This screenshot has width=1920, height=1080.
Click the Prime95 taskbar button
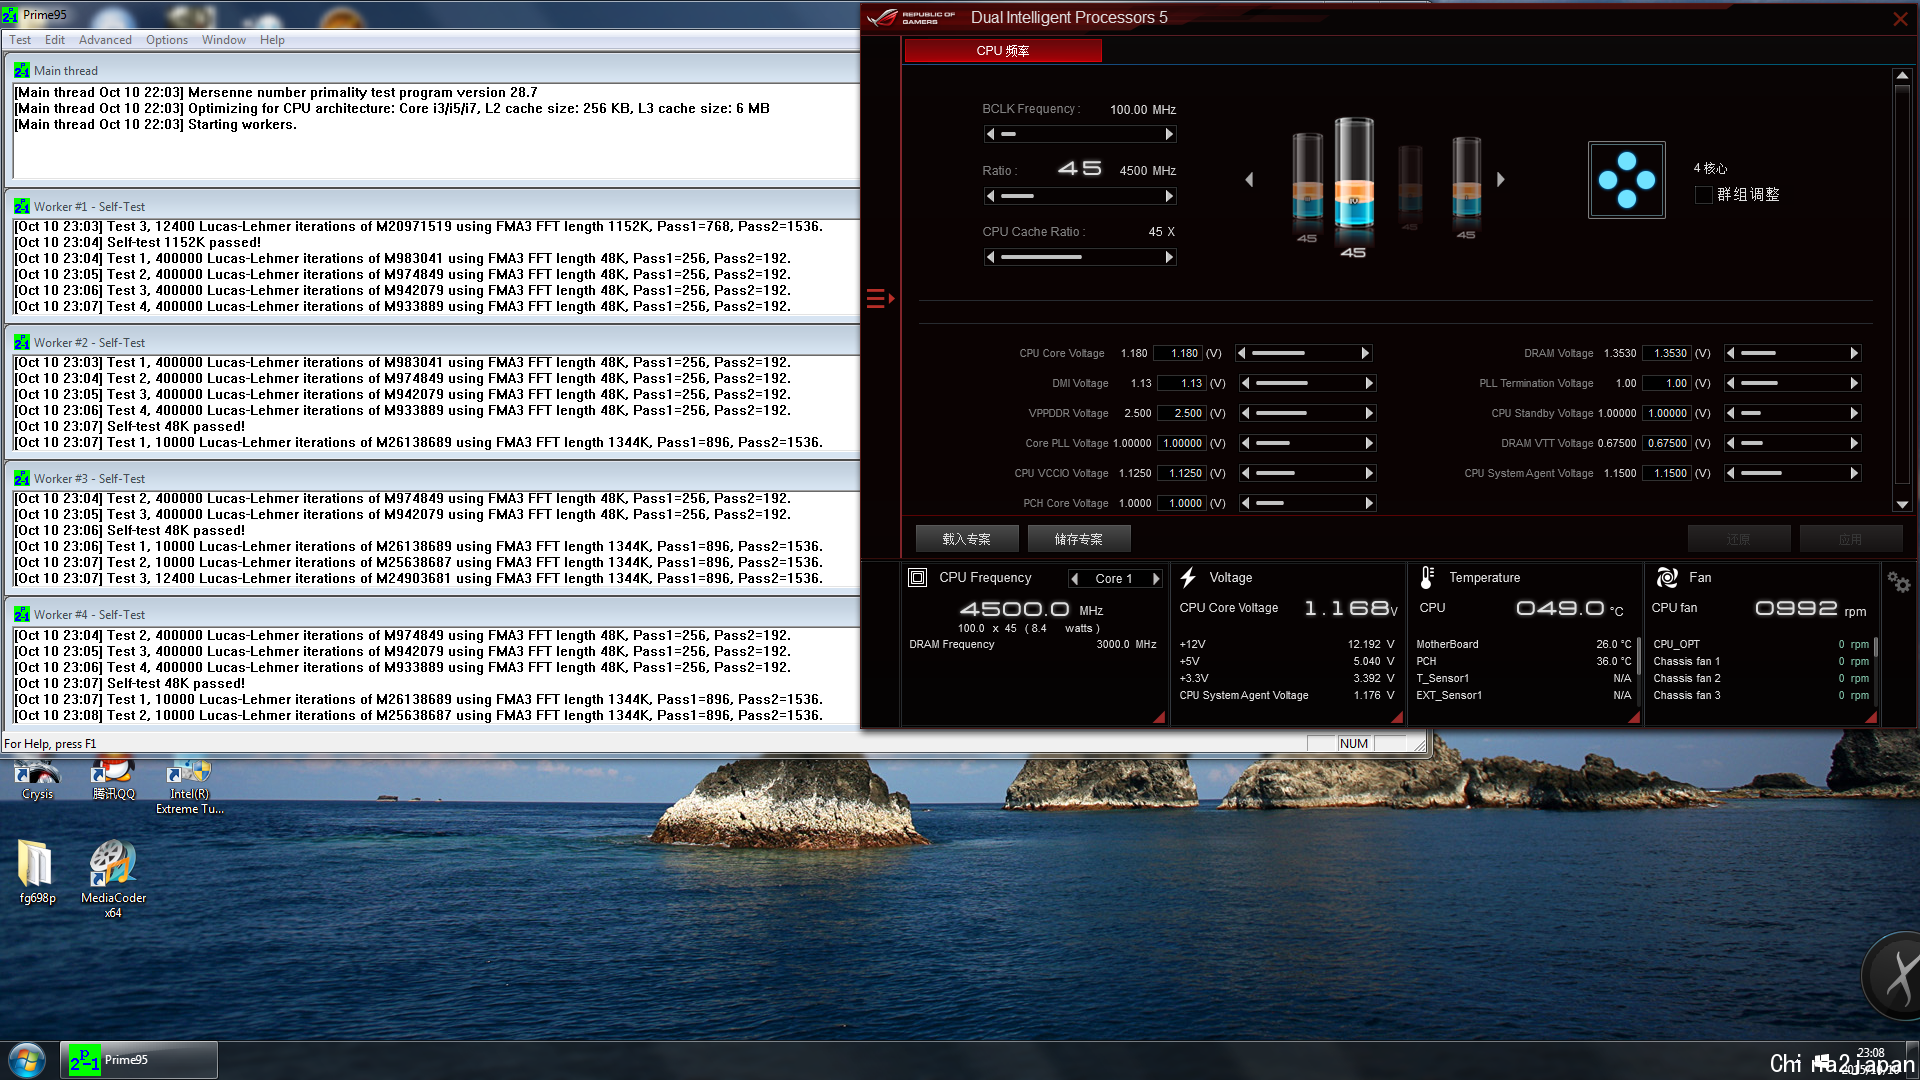coord(139,1060)
